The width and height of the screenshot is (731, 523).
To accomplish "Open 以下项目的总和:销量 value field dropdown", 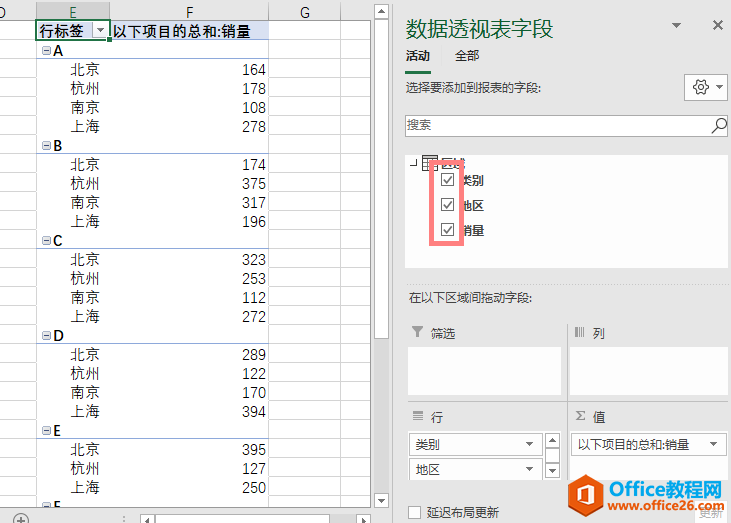I will click(x=713, y=444).
